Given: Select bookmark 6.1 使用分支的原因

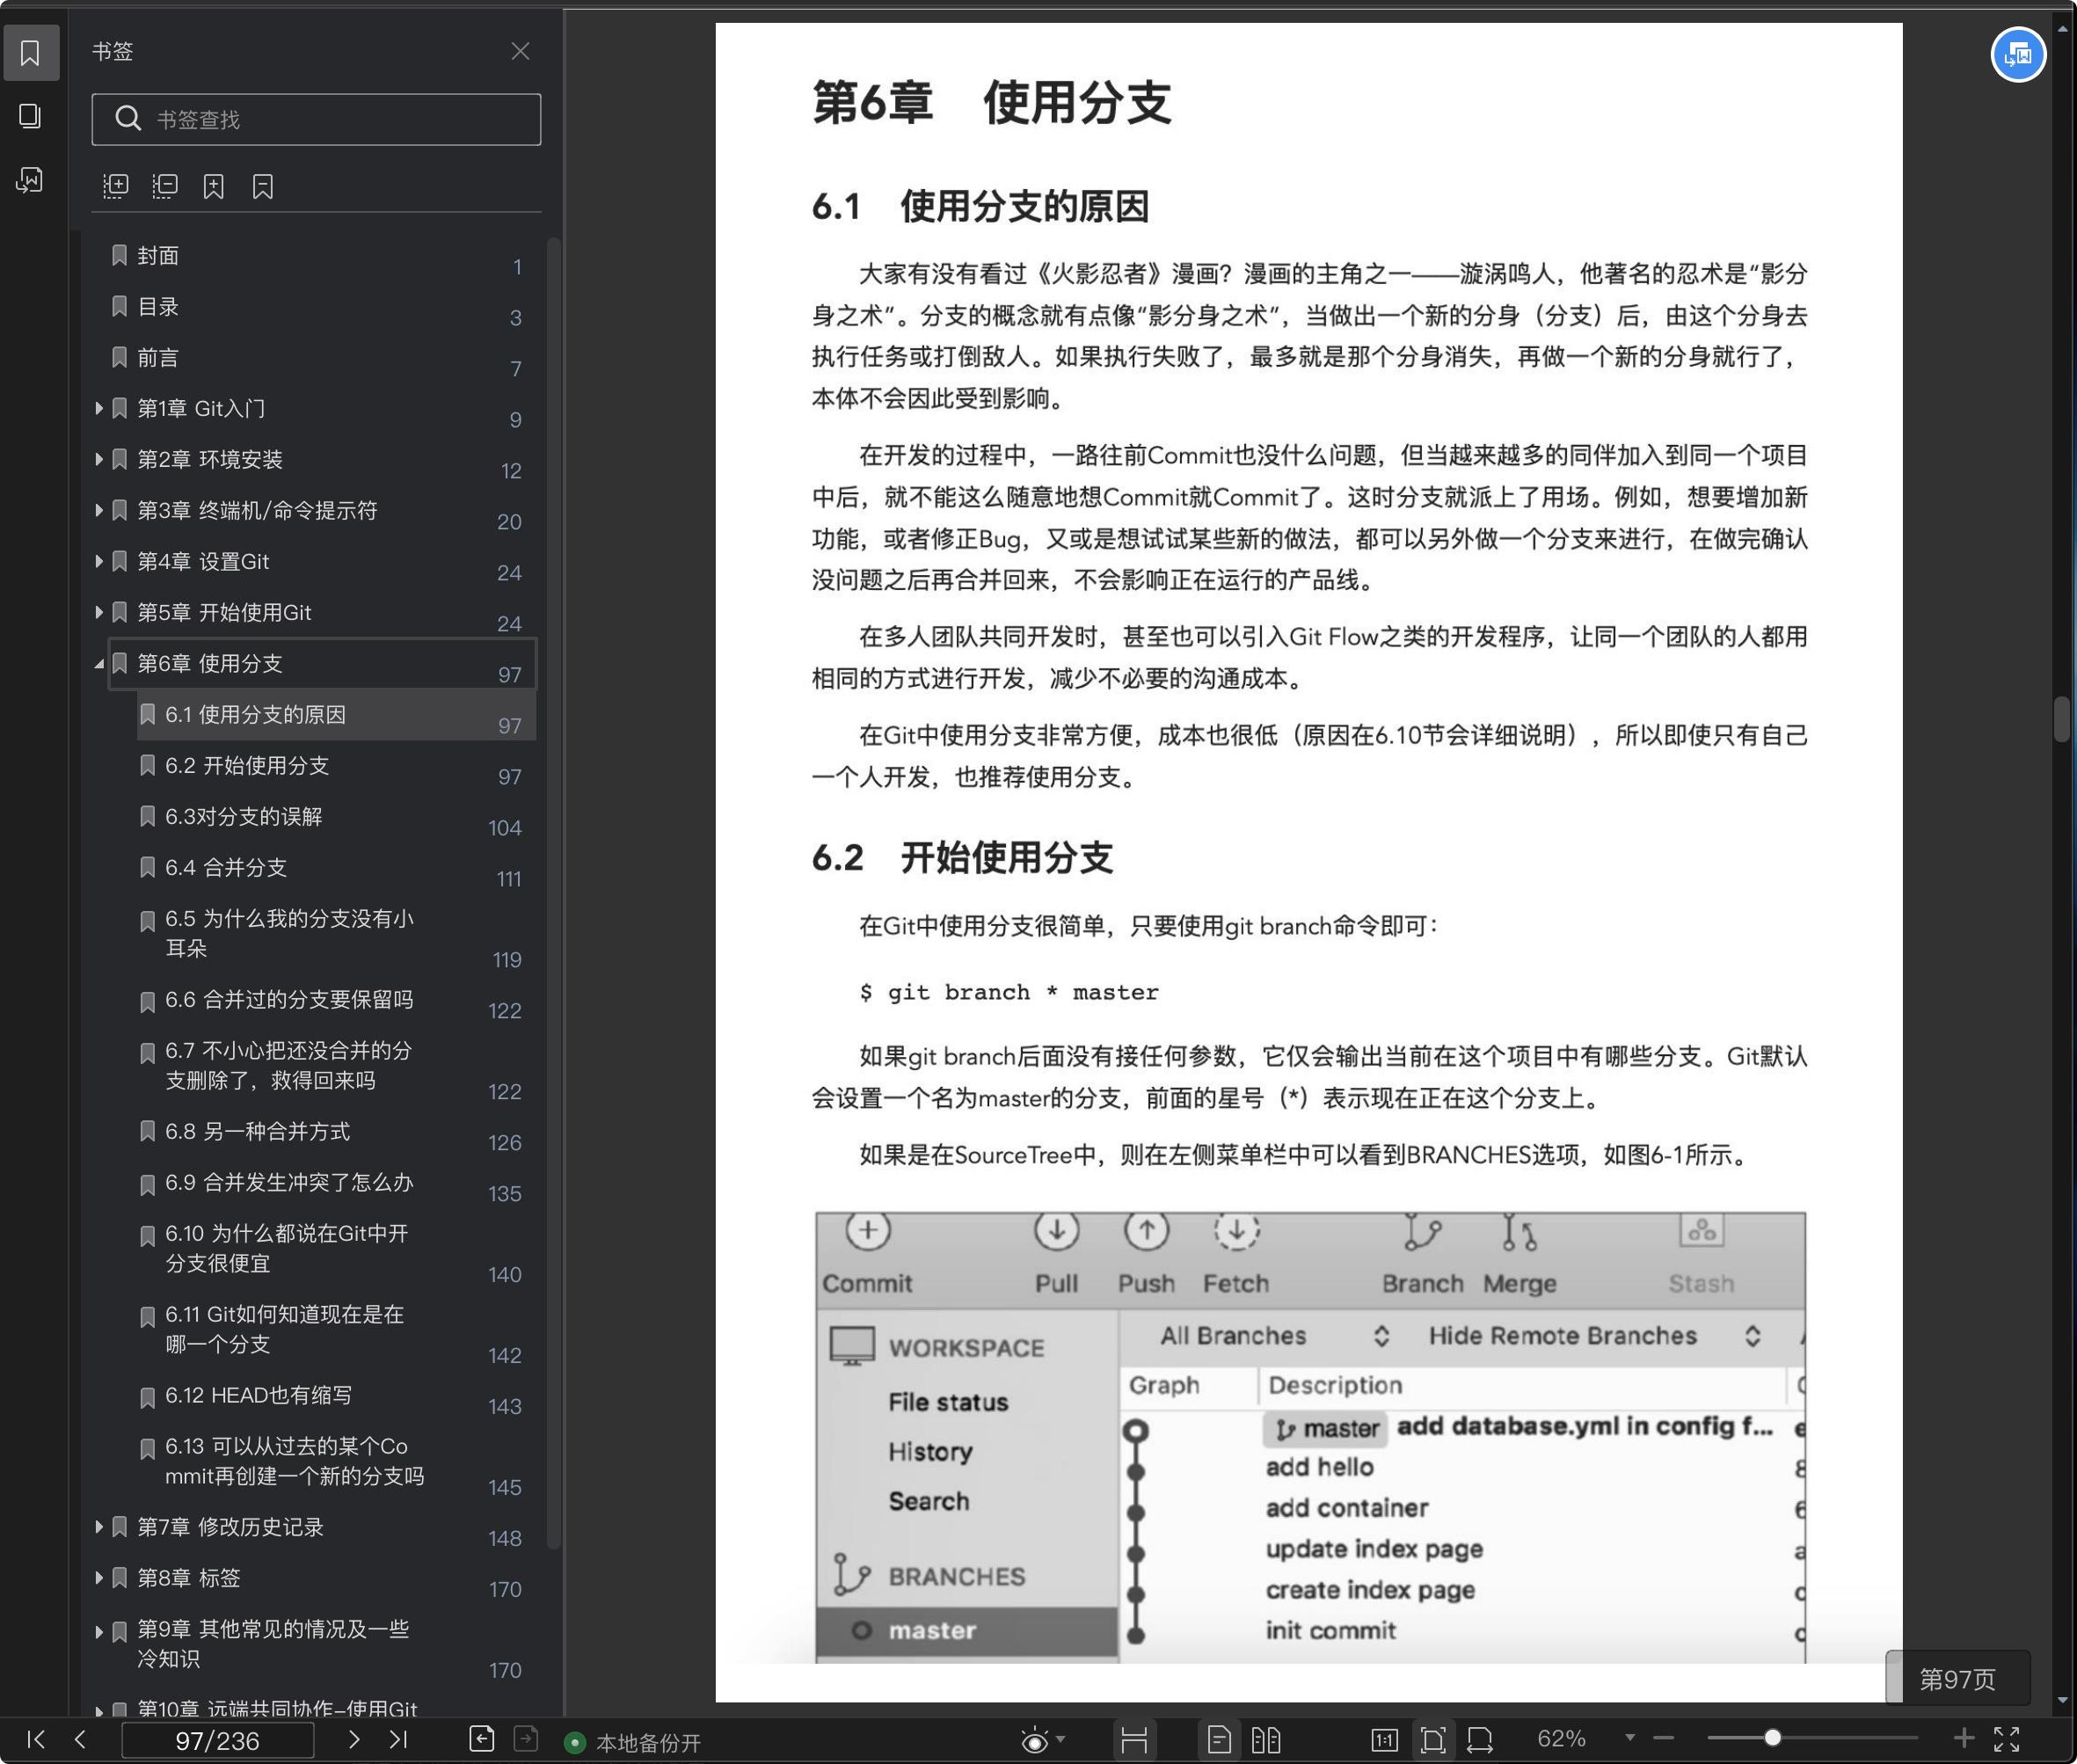Looking at the screenshot, I should point(337,714).
